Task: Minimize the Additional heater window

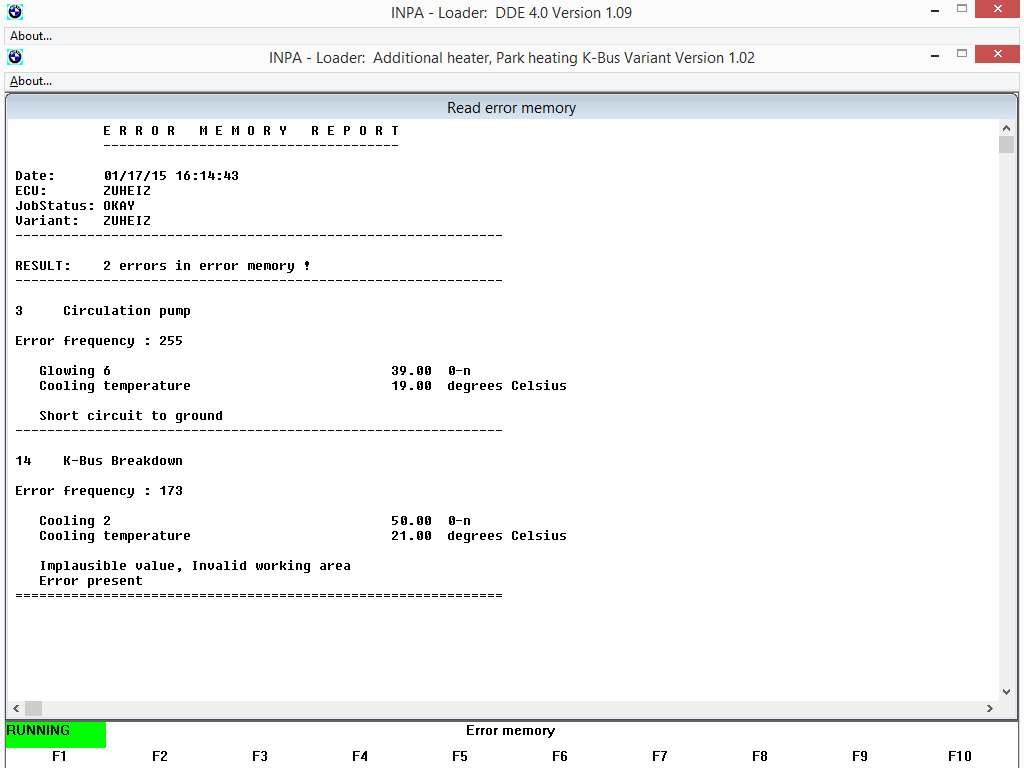Action: tap(935, 56)
